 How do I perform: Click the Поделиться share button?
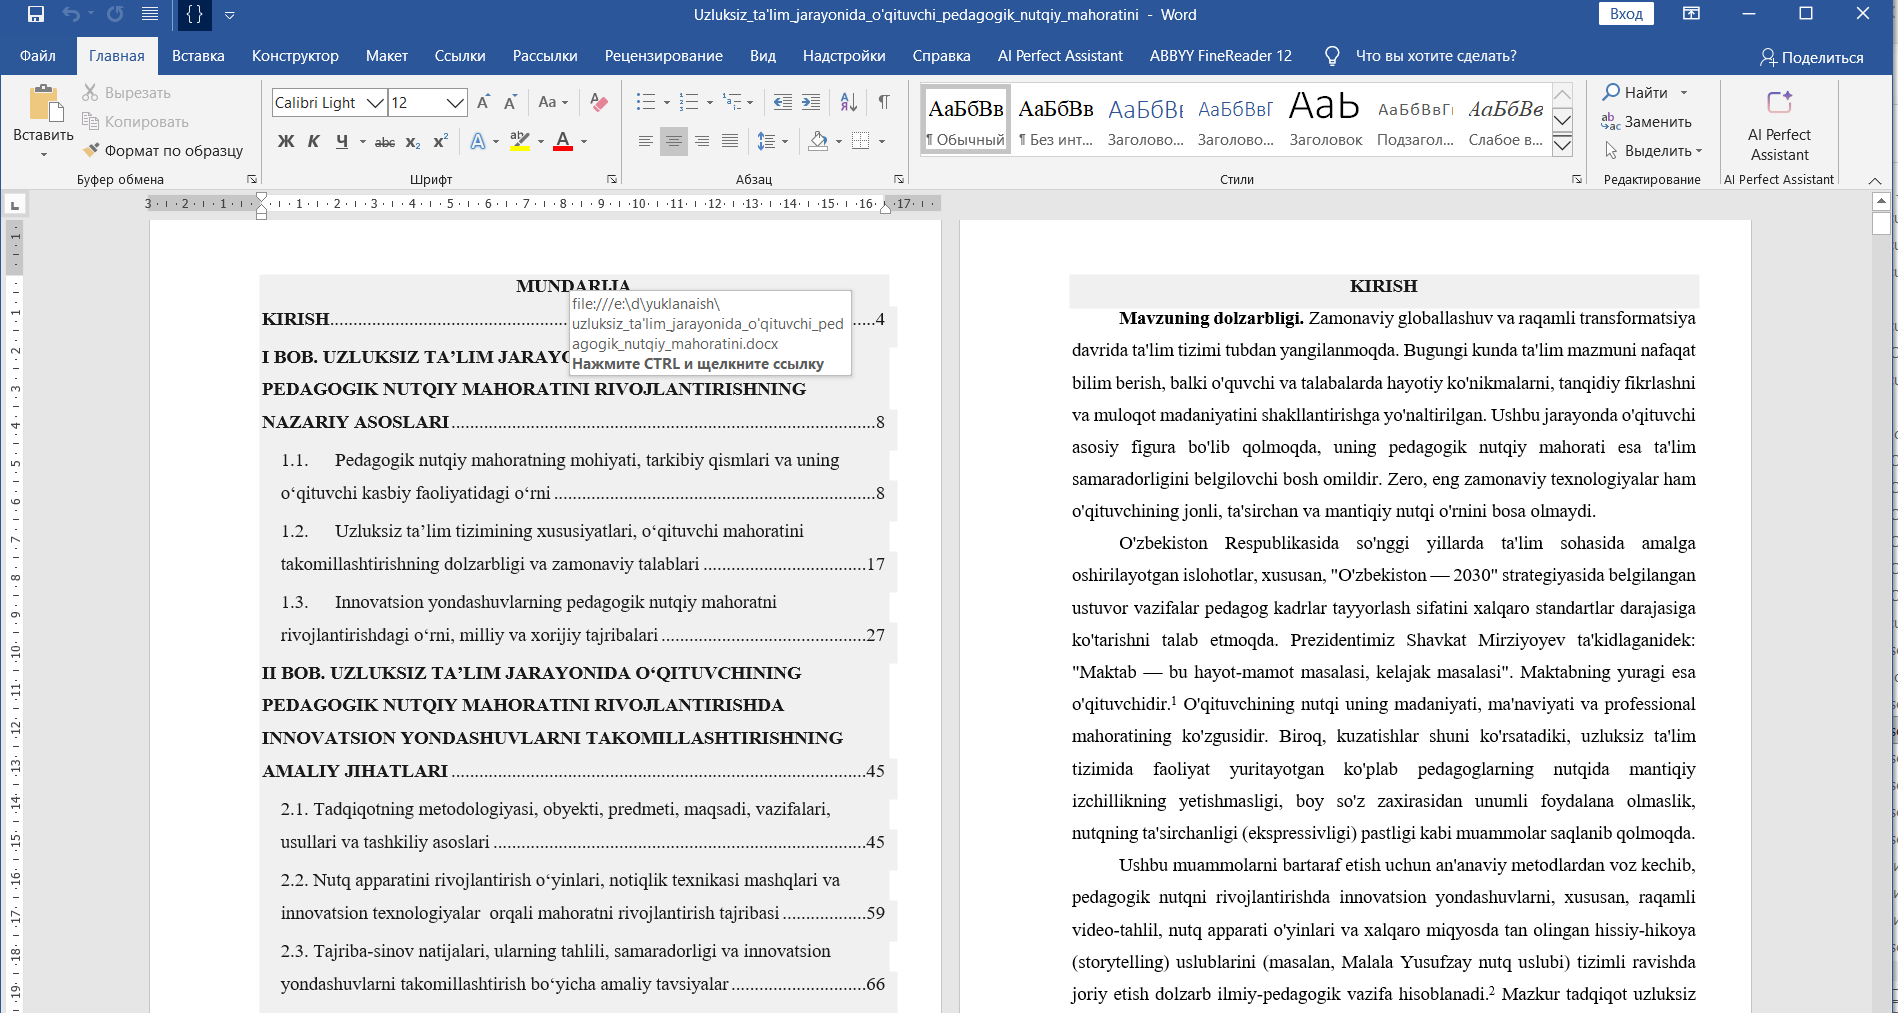1812,57
